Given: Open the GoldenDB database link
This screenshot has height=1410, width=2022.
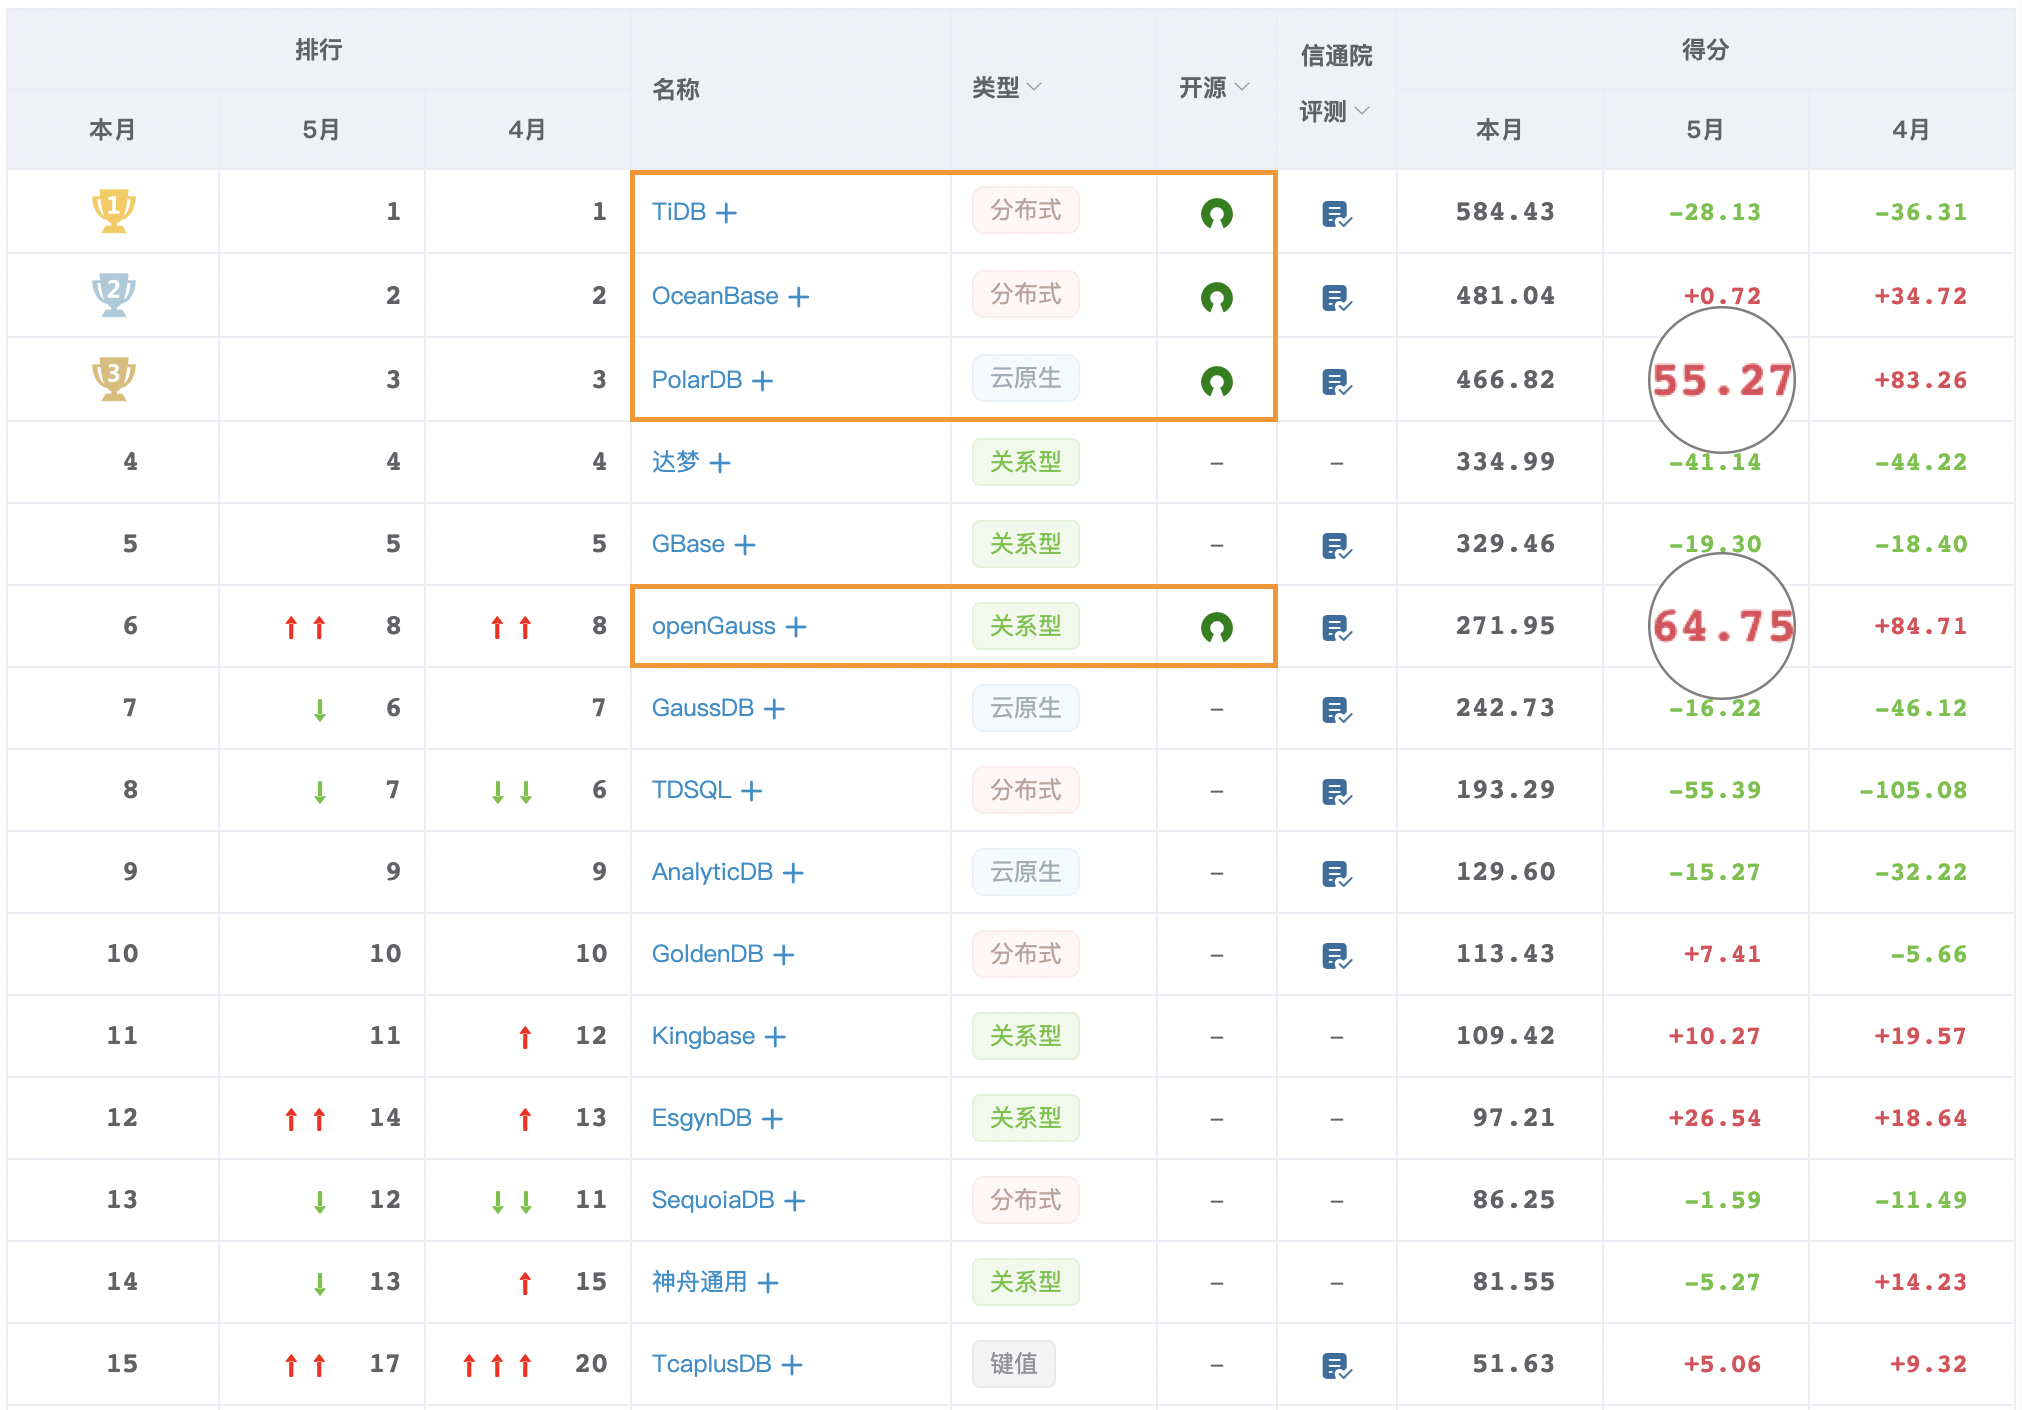Looking at the screenshot, I should pos(708,954).
